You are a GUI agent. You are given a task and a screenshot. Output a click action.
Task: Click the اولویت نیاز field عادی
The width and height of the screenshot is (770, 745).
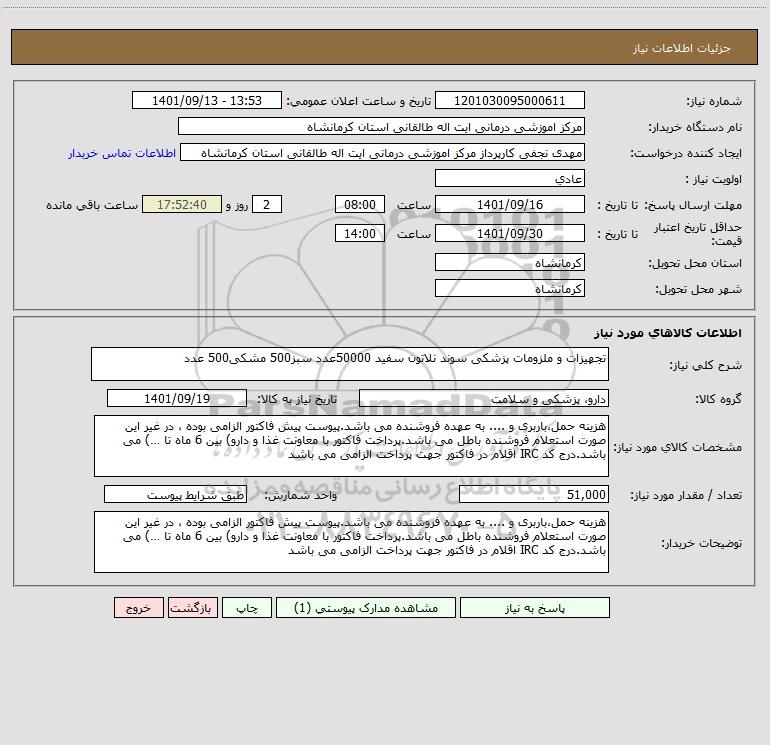(x=510, y=179)
